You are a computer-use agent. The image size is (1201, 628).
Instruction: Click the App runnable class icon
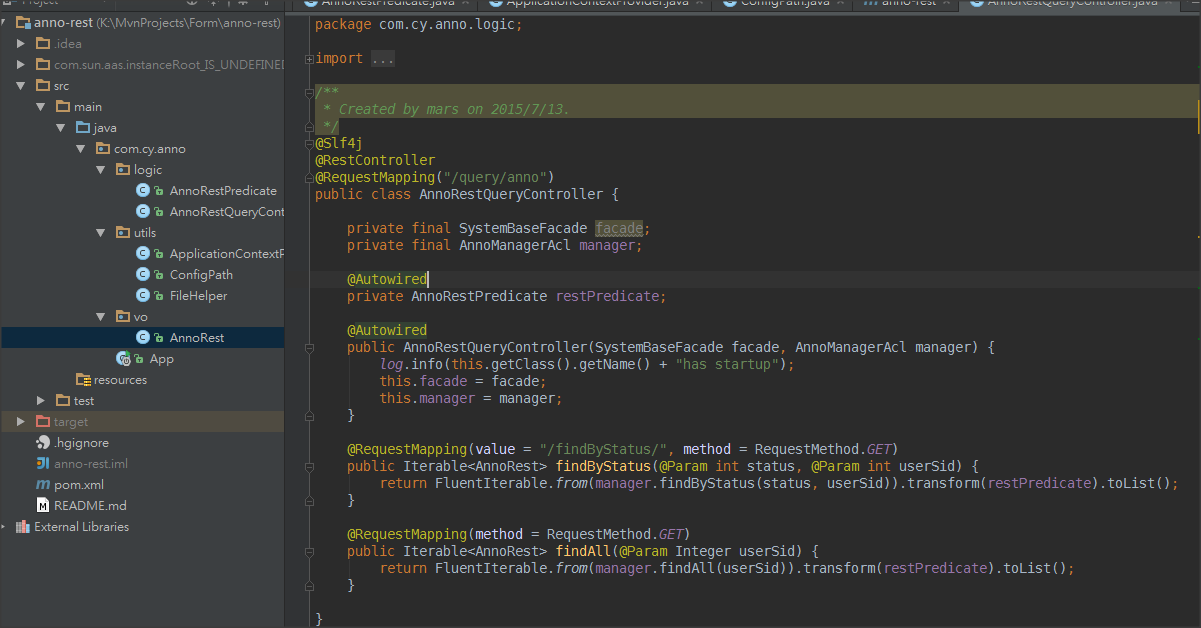123,358
